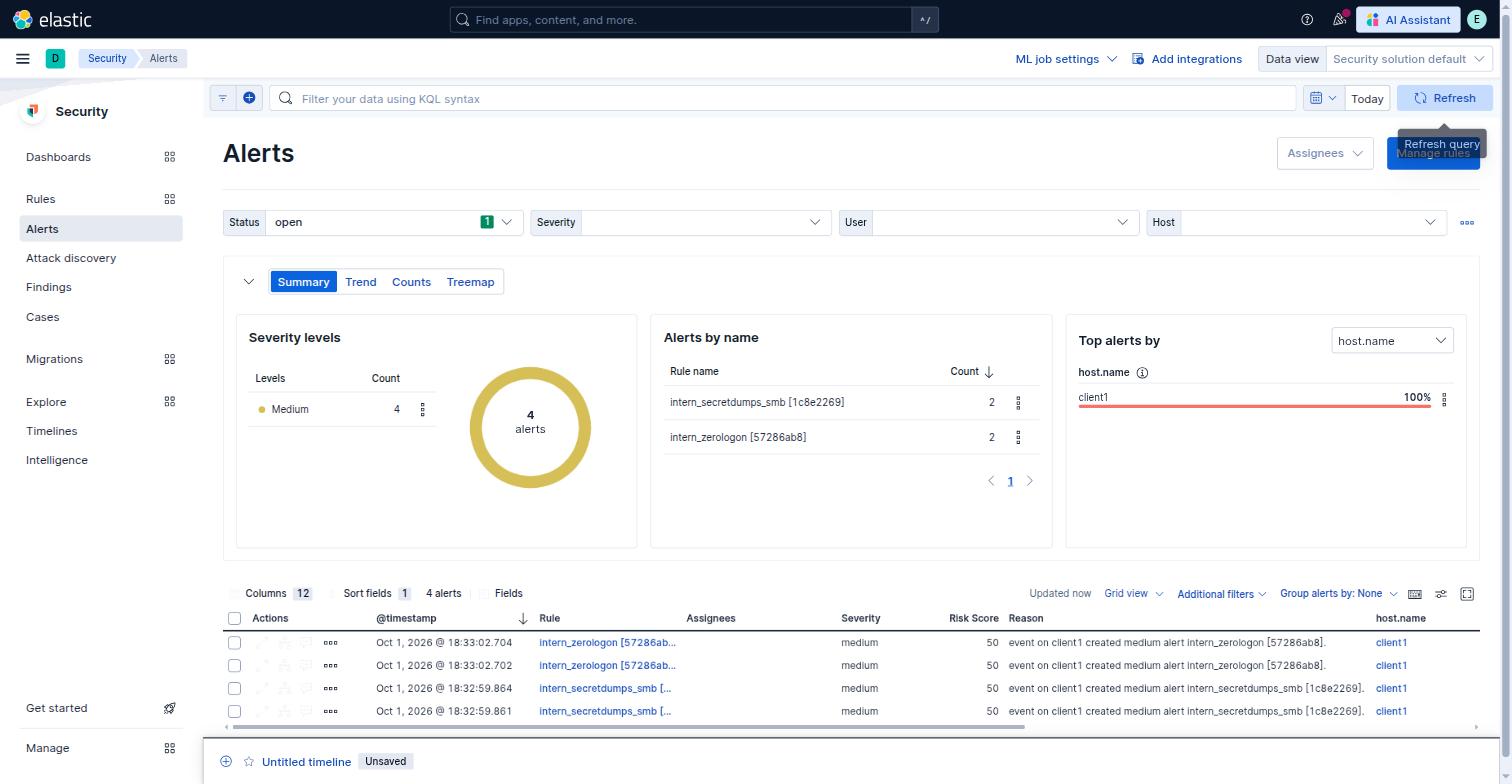Check the alert at 18:32:59.864

235,689
